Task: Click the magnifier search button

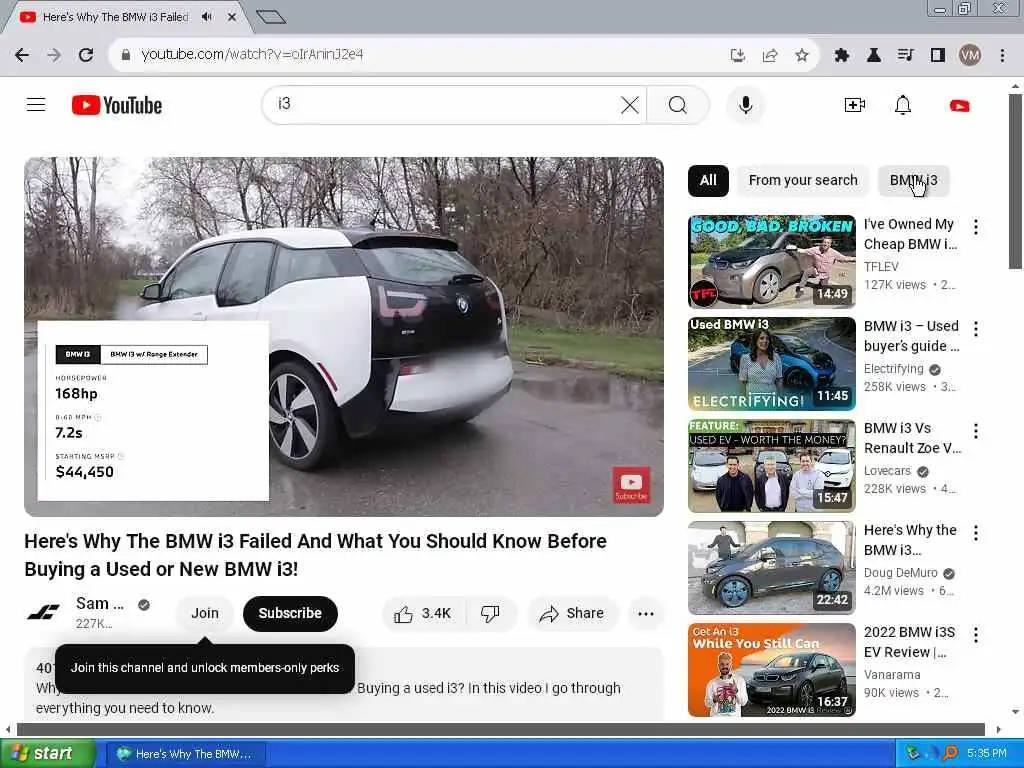Action: [x=678, y=105]
